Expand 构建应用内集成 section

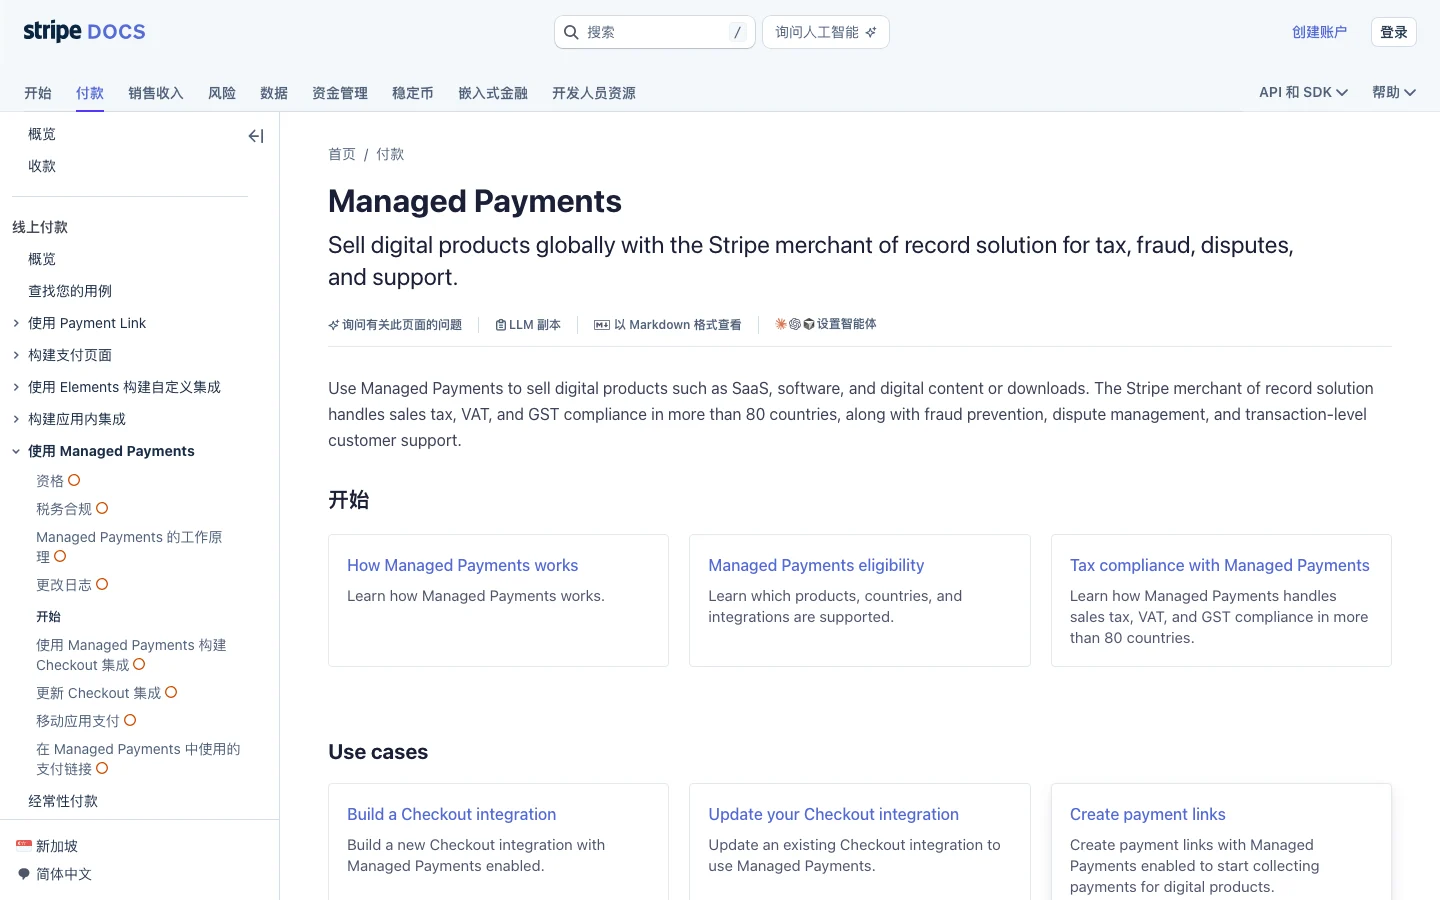tap(16, 419)
